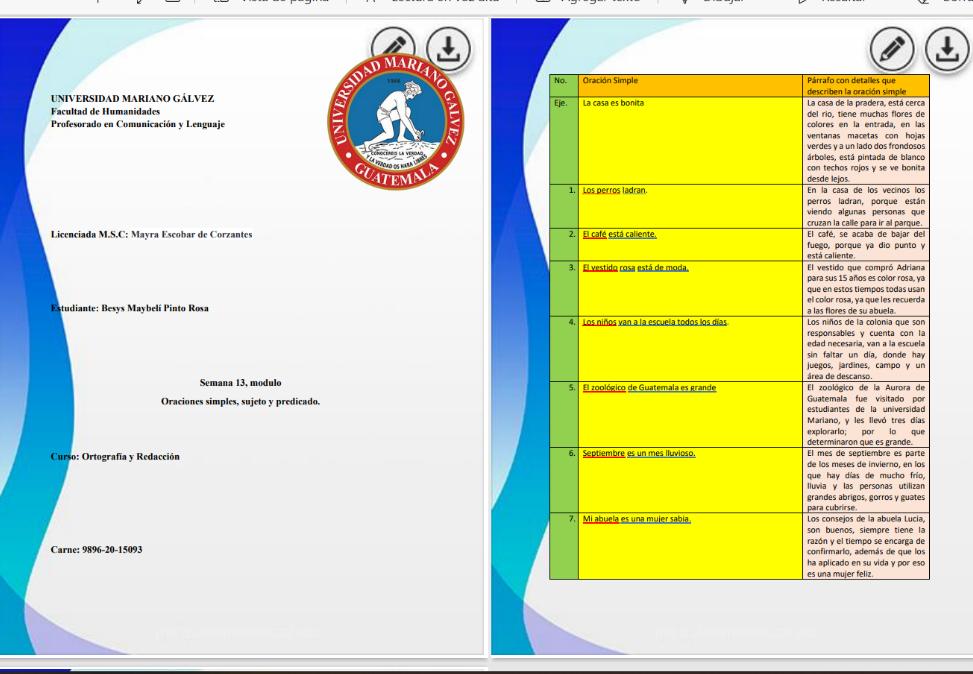Click the paragraph starting 'El vestido que compró Adriana'

click(x=866, y=289)
